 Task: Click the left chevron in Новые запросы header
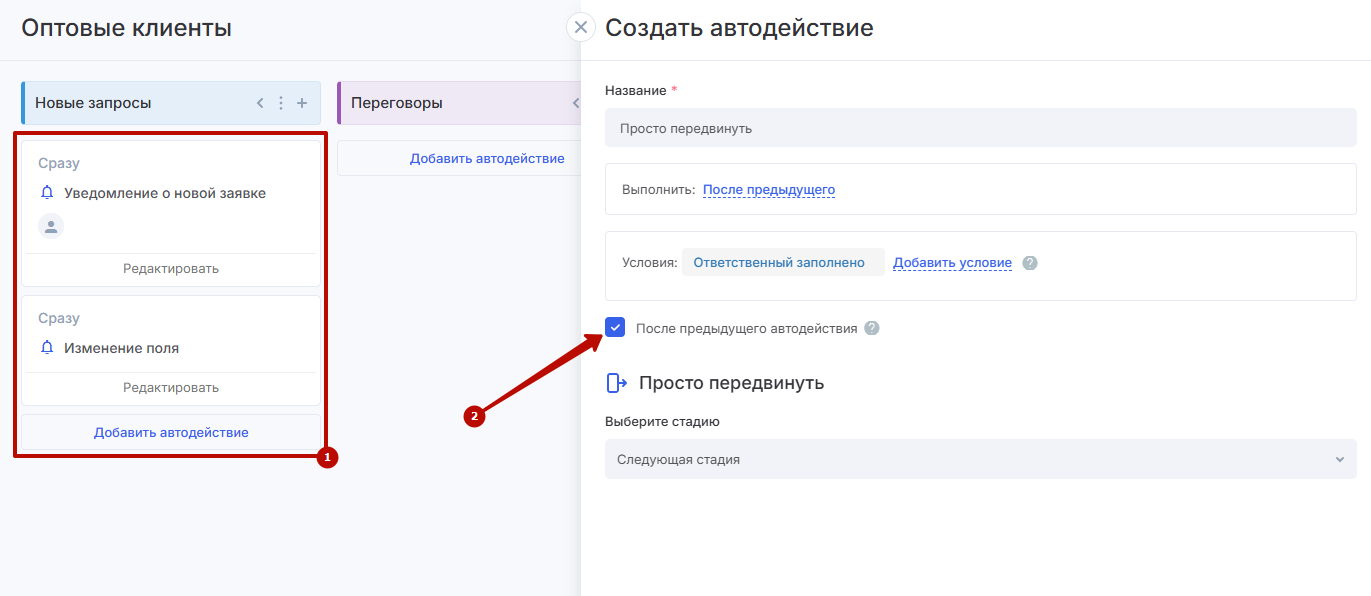(260, 103)
